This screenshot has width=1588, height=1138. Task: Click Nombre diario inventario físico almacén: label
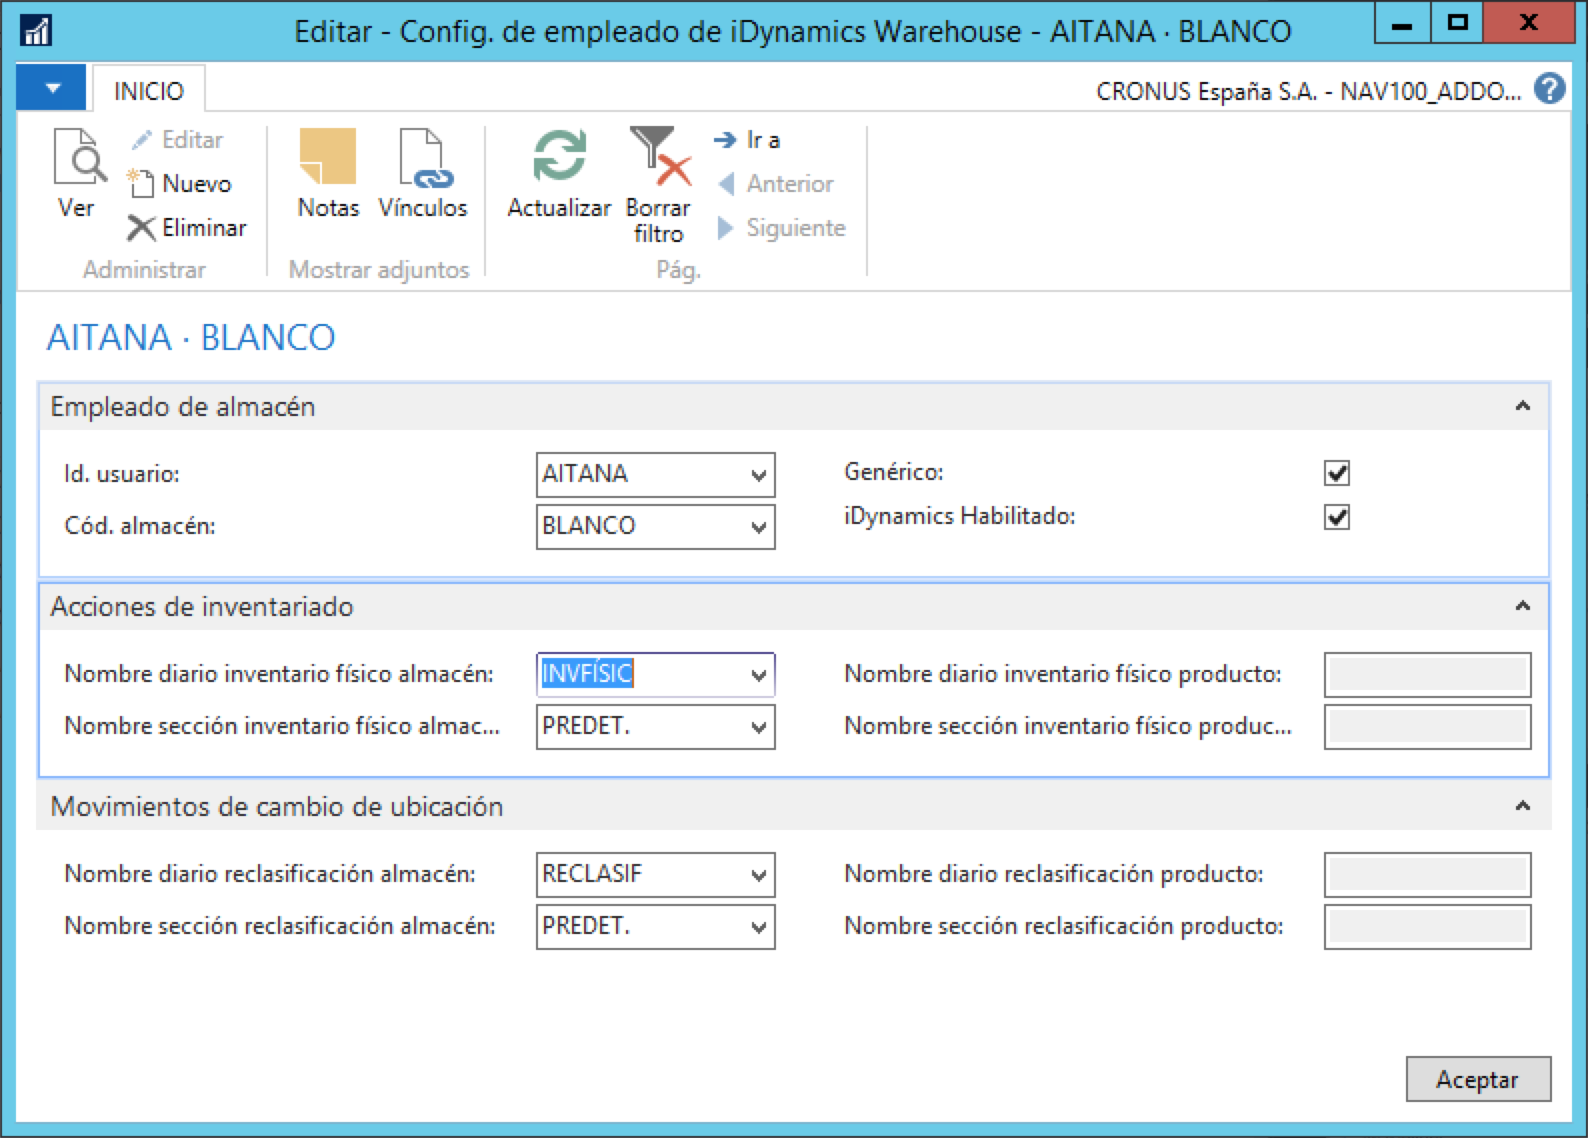pyautogui.click(x=279, y=674)
